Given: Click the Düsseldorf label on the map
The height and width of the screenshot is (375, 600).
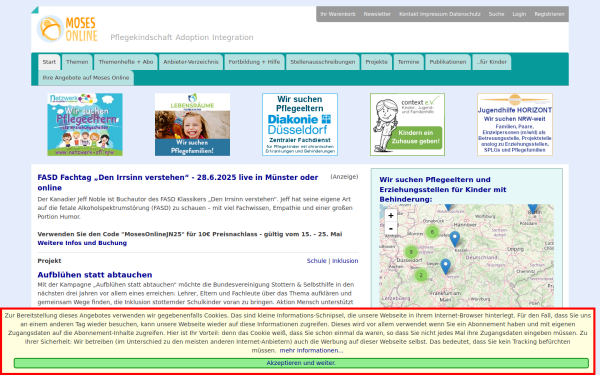Looking at the screenshot, I should tap(409, 260).
